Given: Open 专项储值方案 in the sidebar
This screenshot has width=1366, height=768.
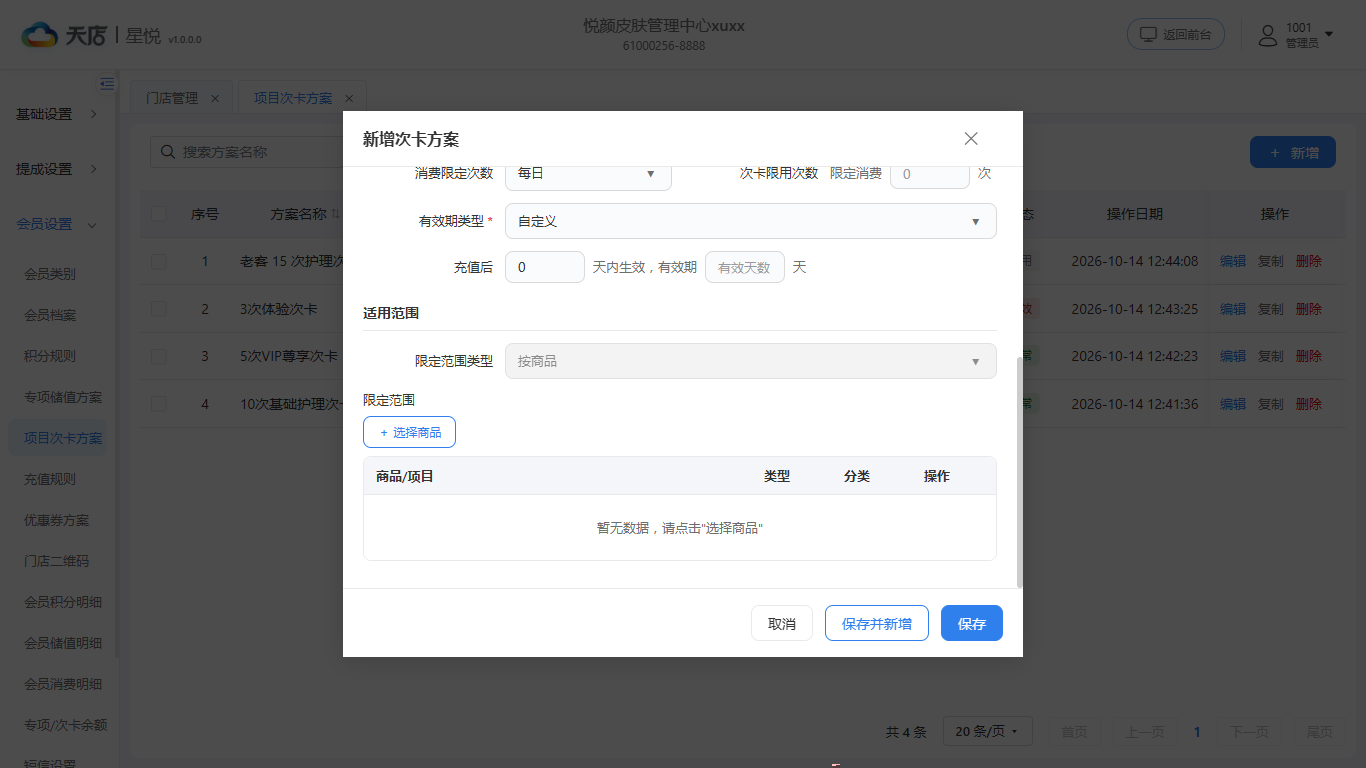Looking at the screenshot, I should (x=63, y=397).
